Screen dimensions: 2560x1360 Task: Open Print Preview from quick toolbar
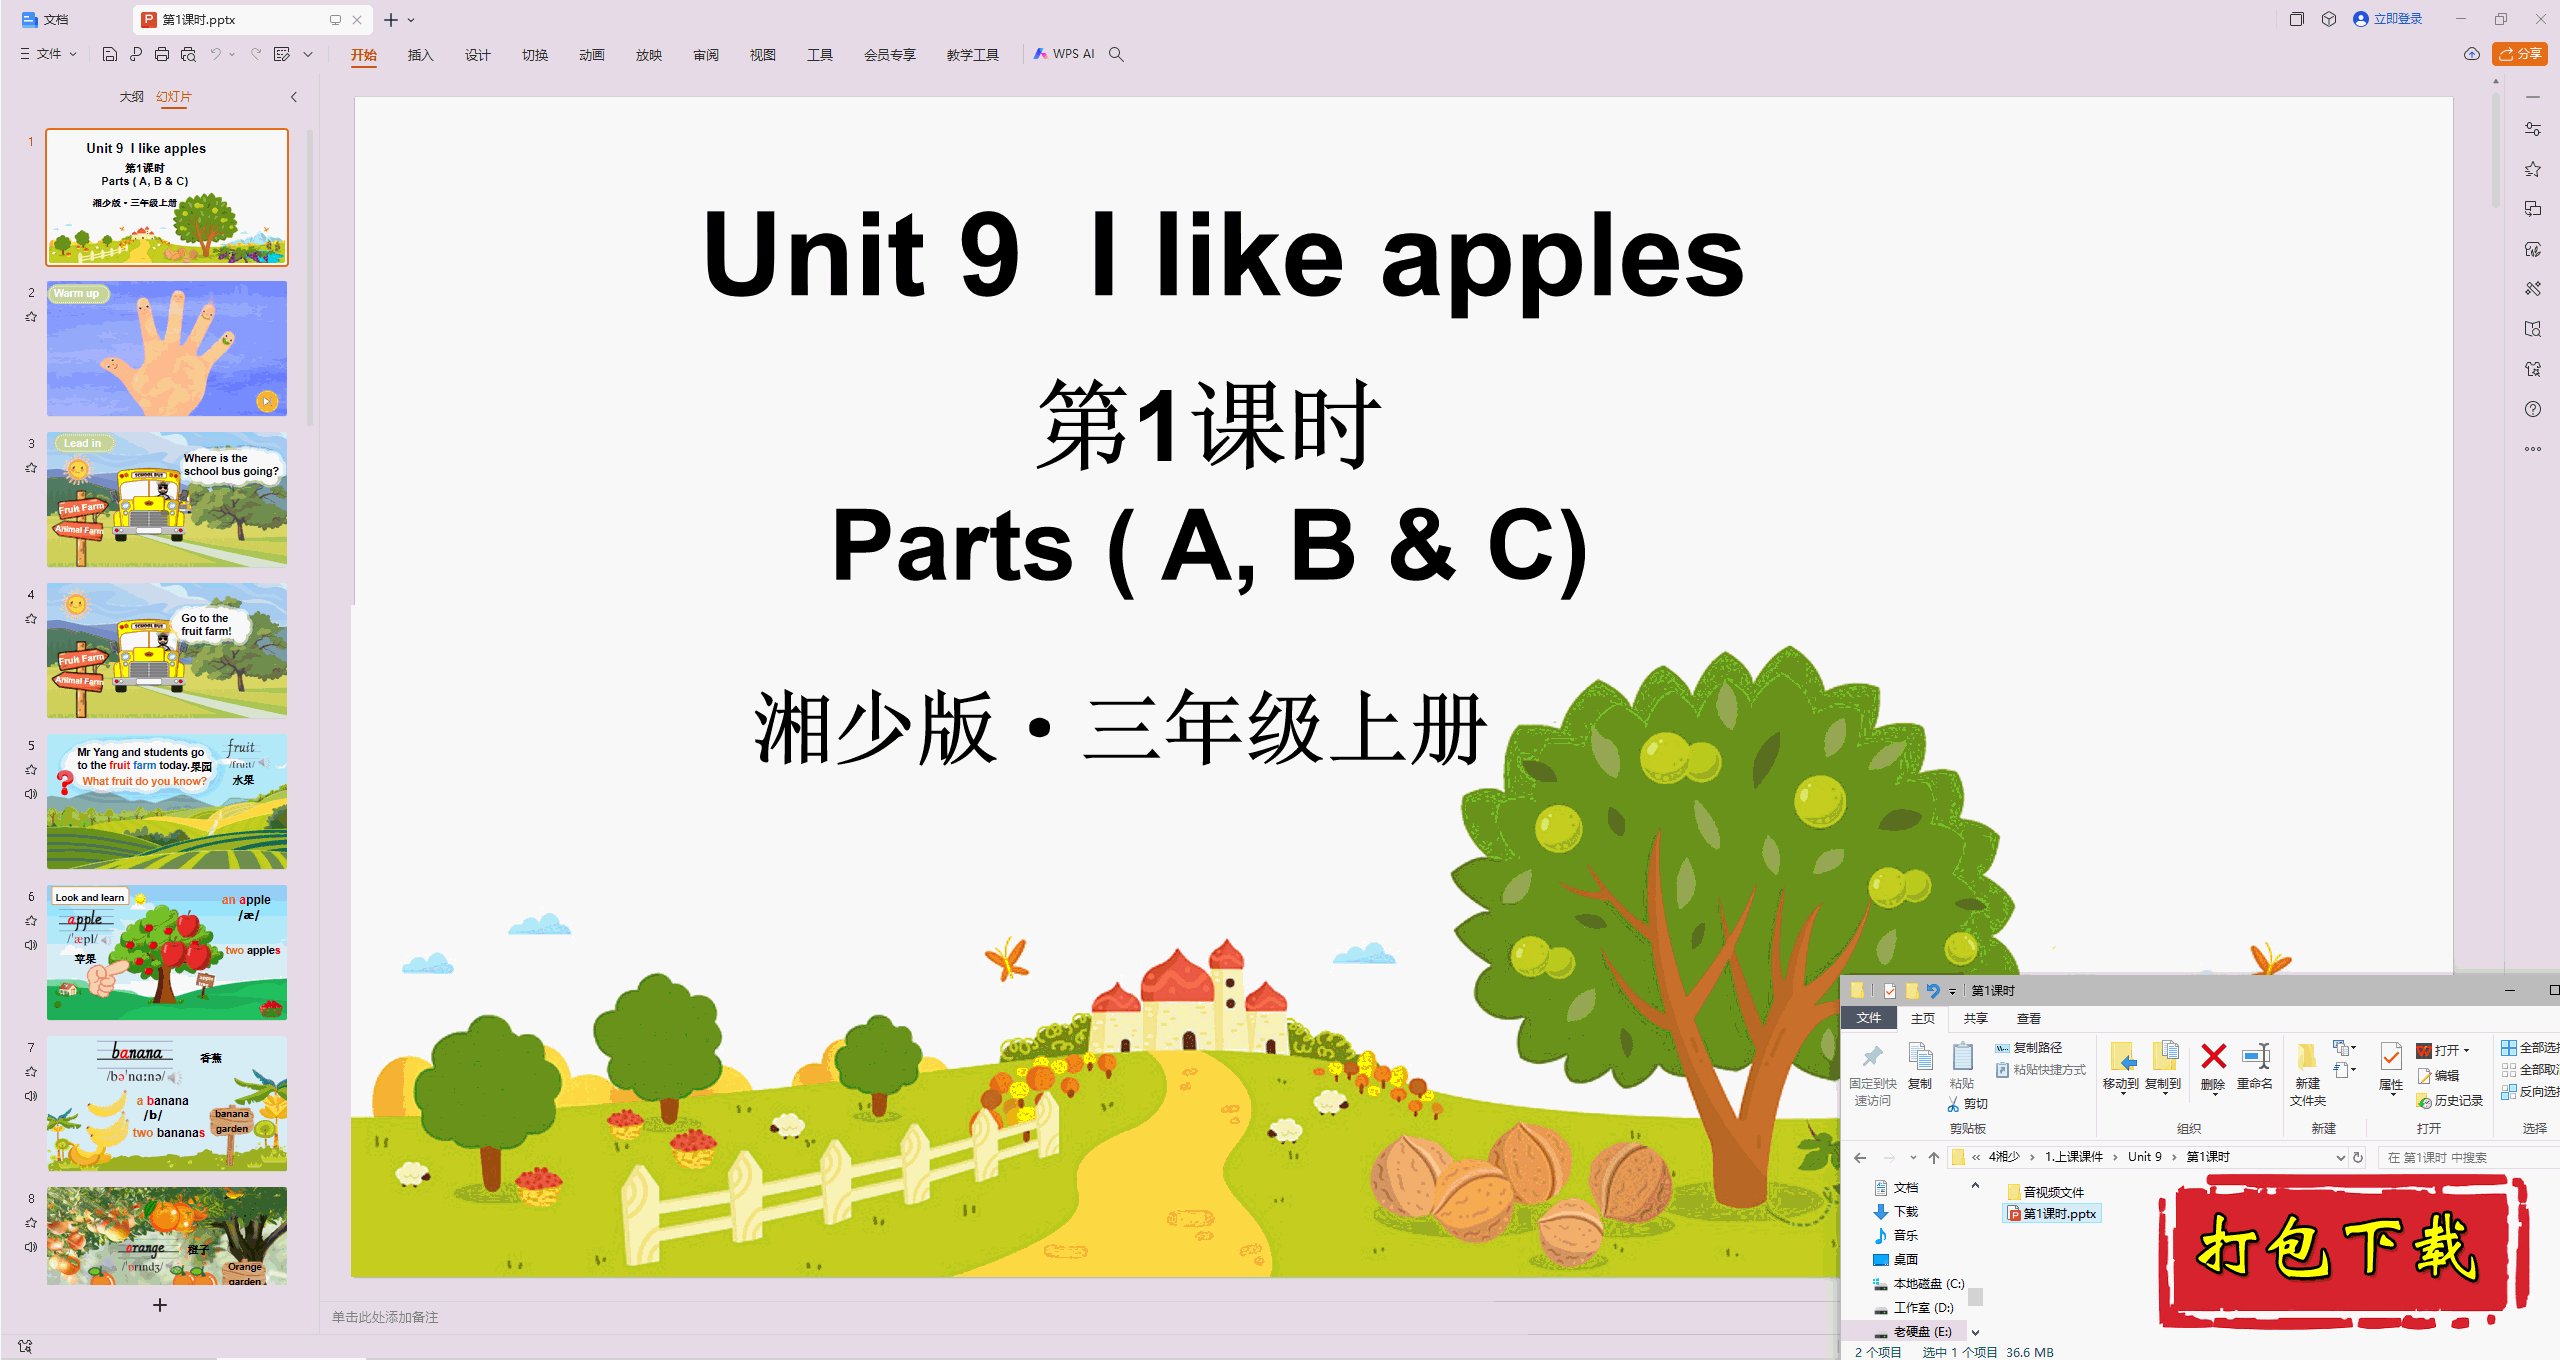click(188, 54)
